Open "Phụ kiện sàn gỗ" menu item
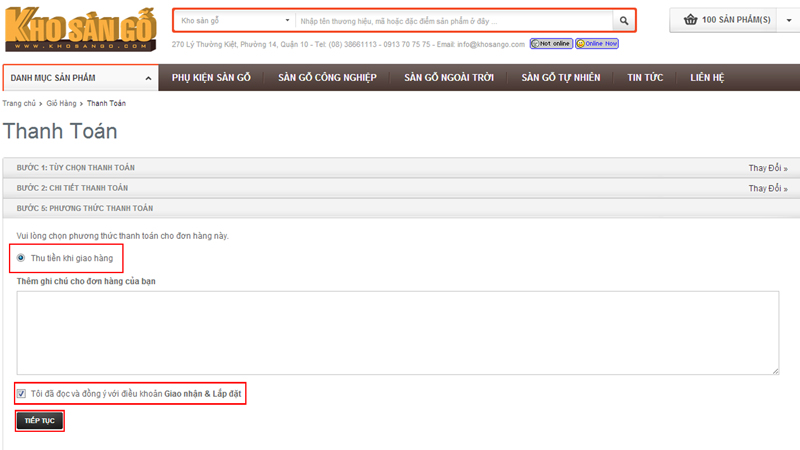The image size is (800, 450). (x=211, y=77)
